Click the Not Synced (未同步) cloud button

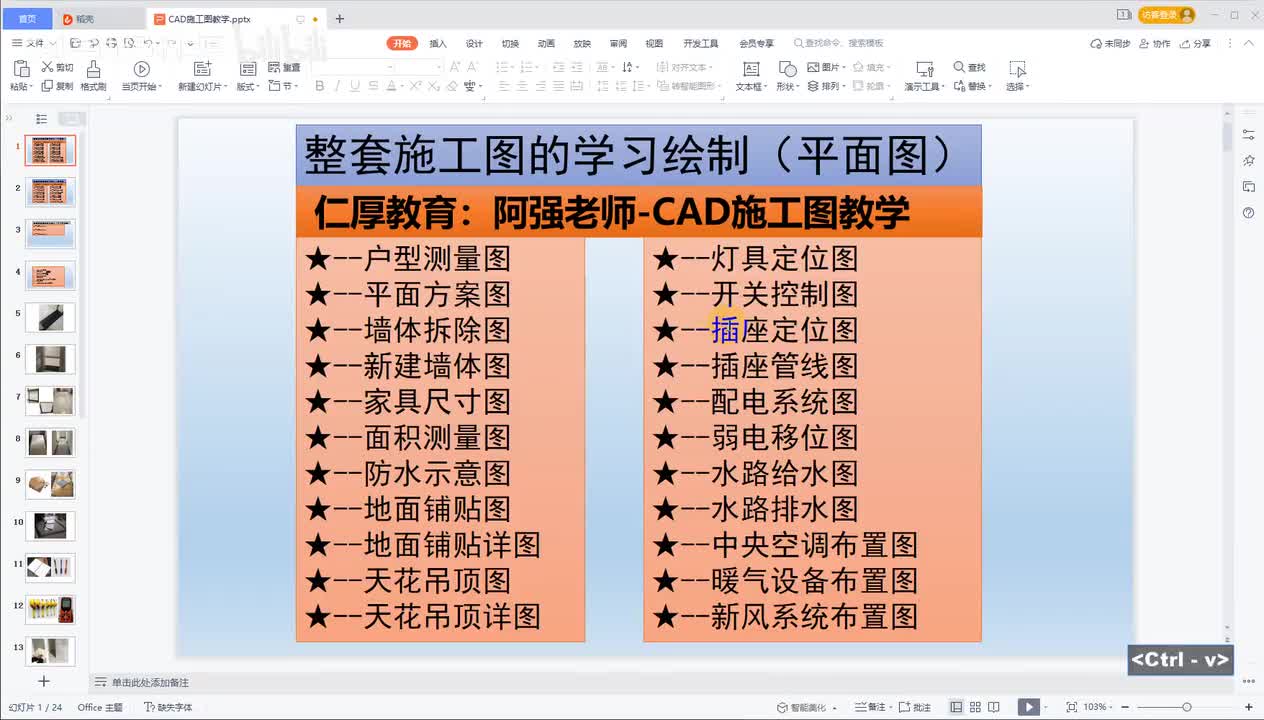[1110, 43]
